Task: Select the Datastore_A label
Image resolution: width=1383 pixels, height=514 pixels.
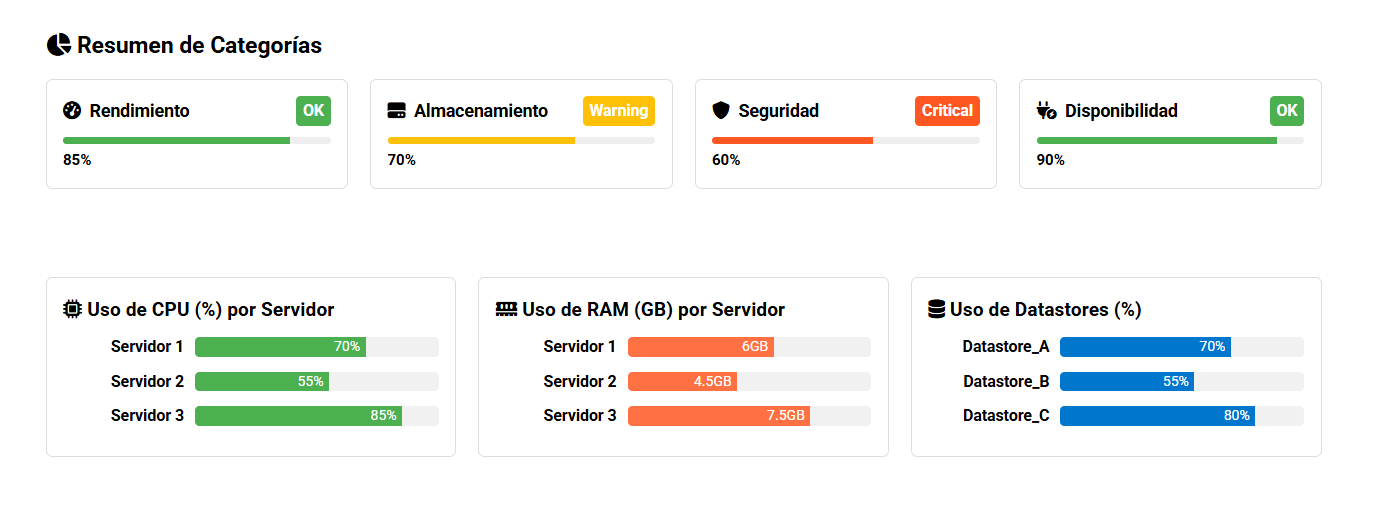Action: coord(1006,347)
